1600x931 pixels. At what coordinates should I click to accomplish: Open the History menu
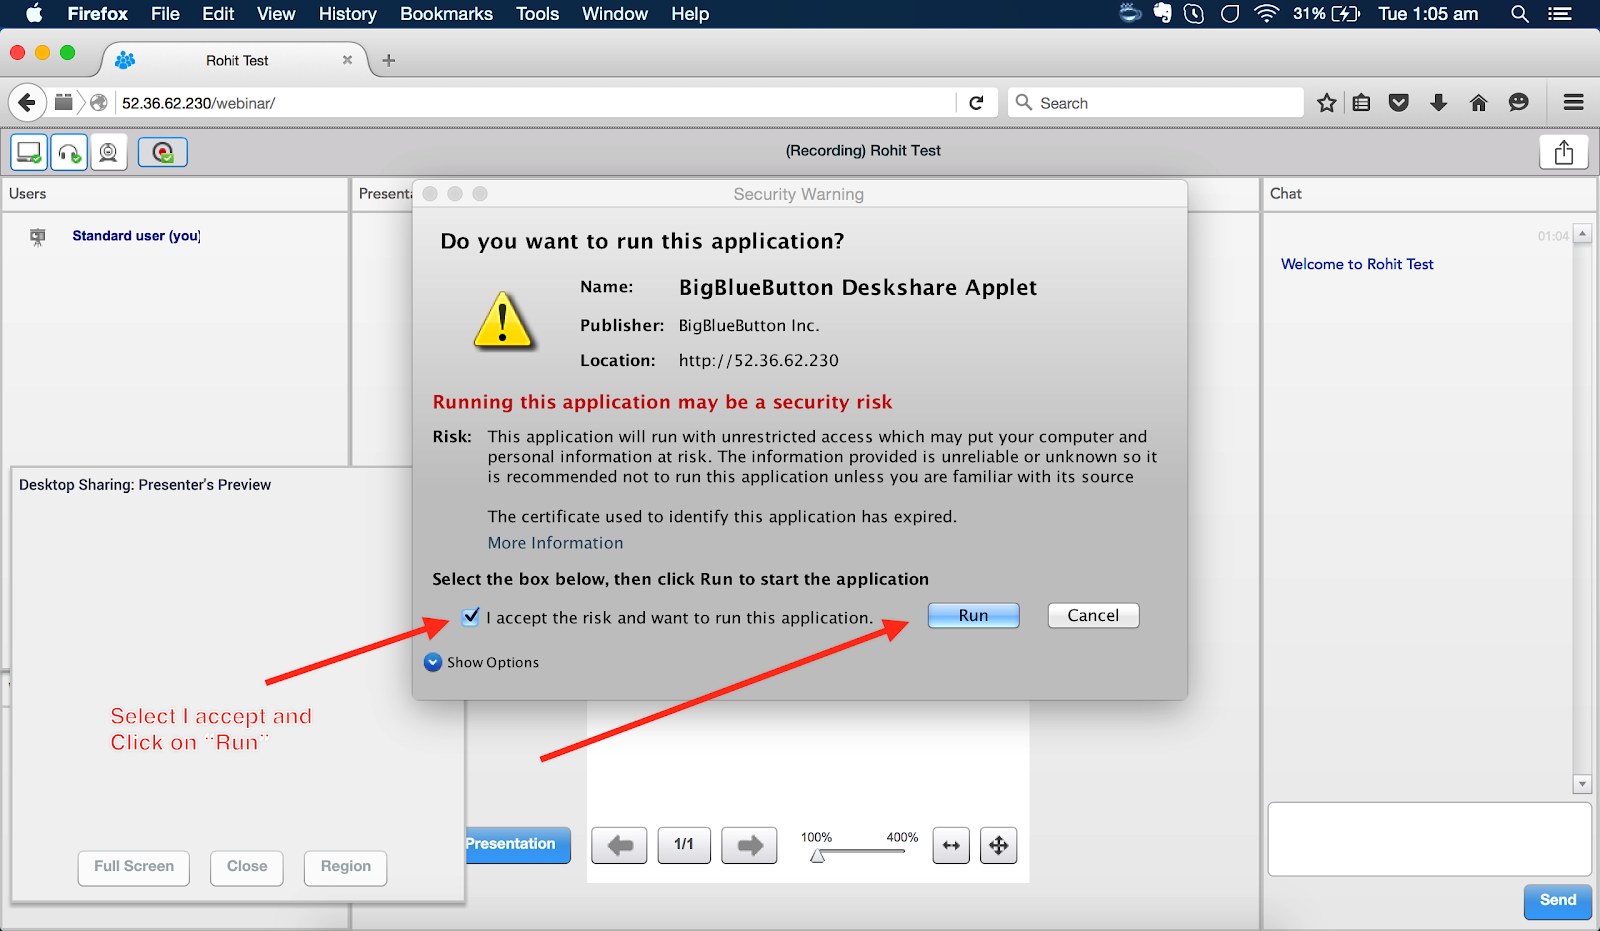(x=347, y=14)
